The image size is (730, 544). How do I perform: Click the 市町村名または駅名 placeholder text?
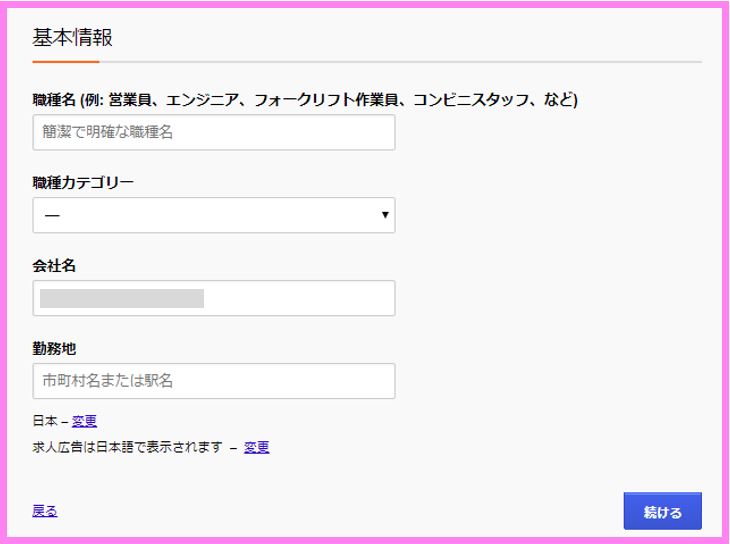click(108, 381)
